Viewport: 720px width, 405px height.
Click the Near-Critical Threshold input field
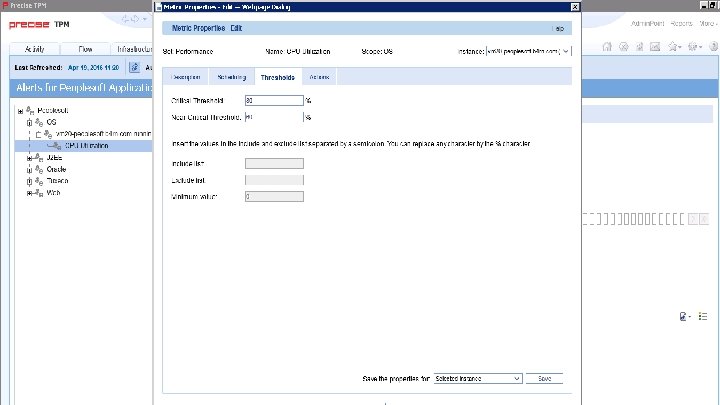coord(274,118)
